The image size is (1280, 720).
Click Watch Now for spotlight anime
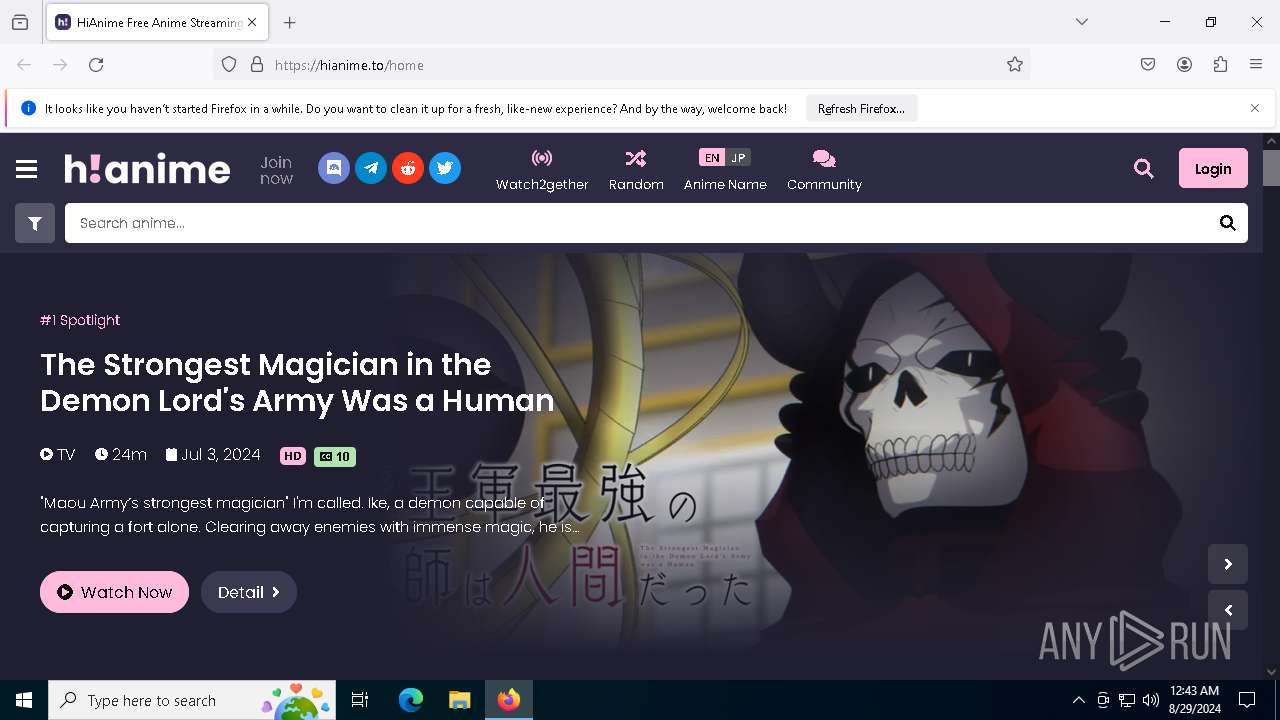pyautogui.click(x=114, y=592)
